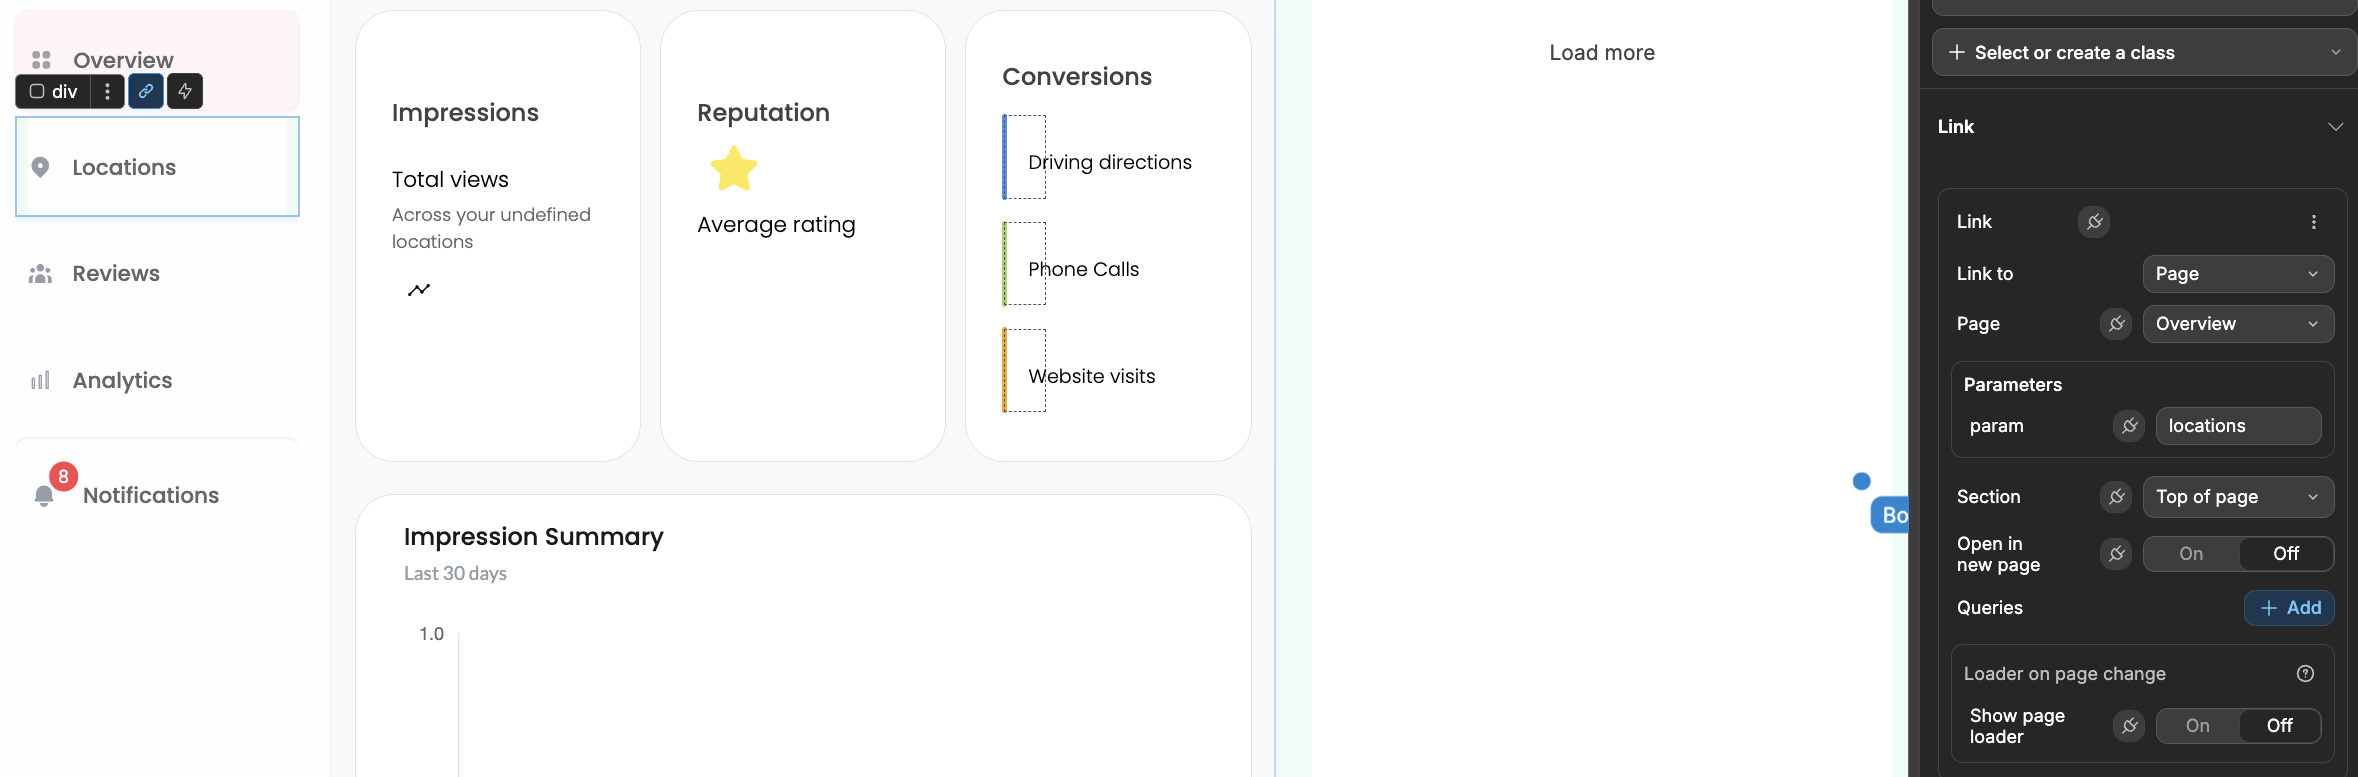The width and height of the screenshot is (2358, 777).
Task: Open the Select or create a class dropdown
Action: (2144, 52)
